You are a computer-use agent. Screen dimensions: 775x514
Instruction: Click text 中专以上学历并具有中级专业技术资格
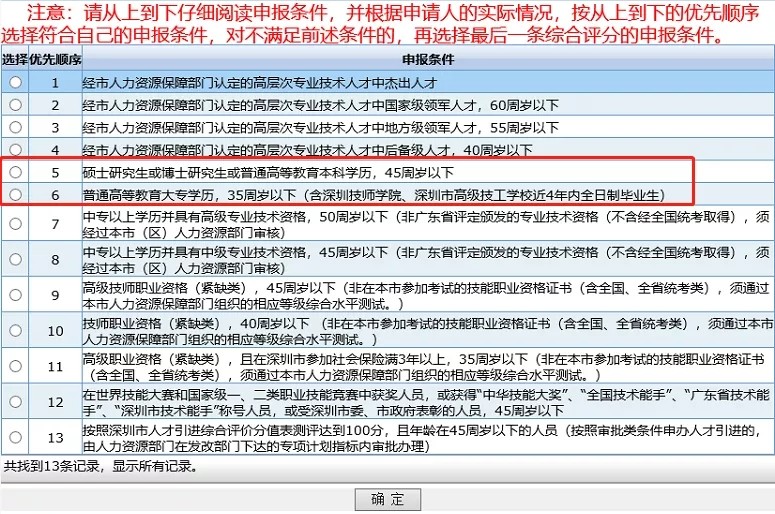click(194, 252)
